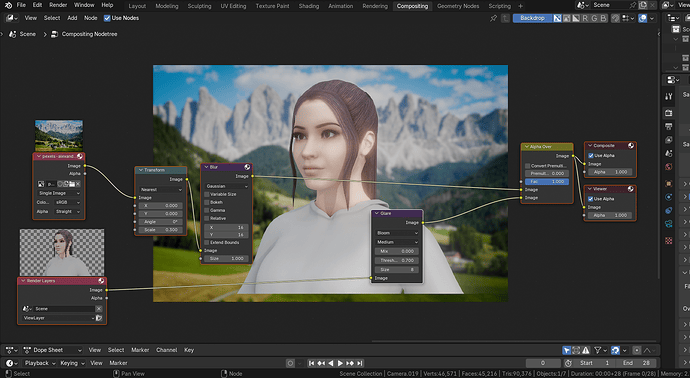The width and height of the screenshot is (690, 378).
Task: Open the Physics properties tab
Action: click(x=668, y=197)
